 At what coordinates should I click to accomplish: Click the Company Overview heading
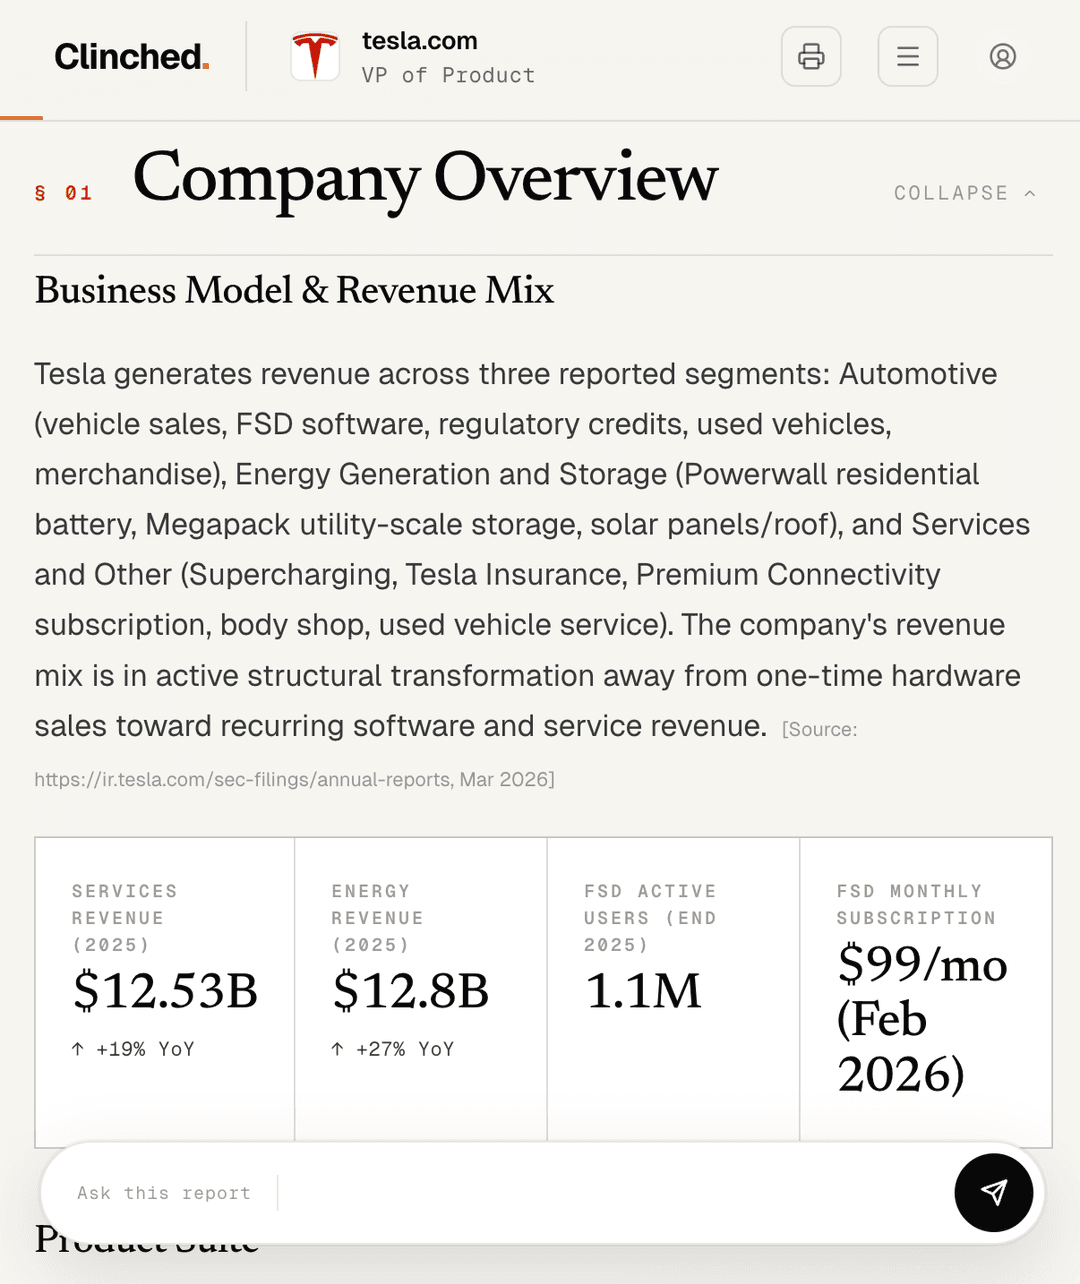coord(425,178)
